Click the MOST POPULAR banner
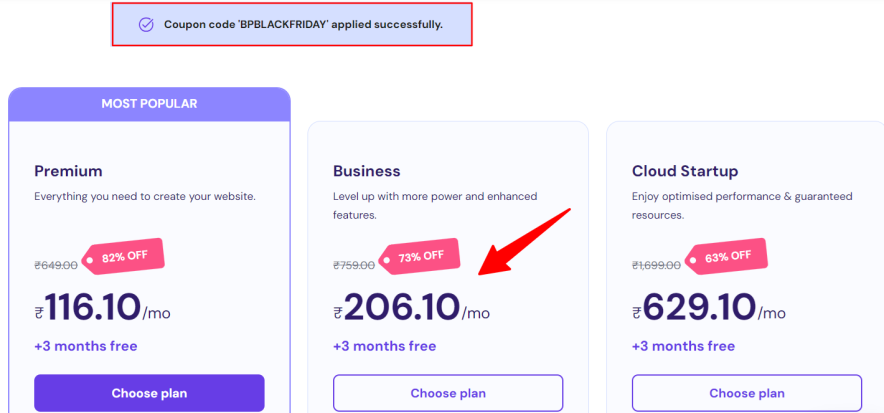884x413 pixels. point(149,104)
